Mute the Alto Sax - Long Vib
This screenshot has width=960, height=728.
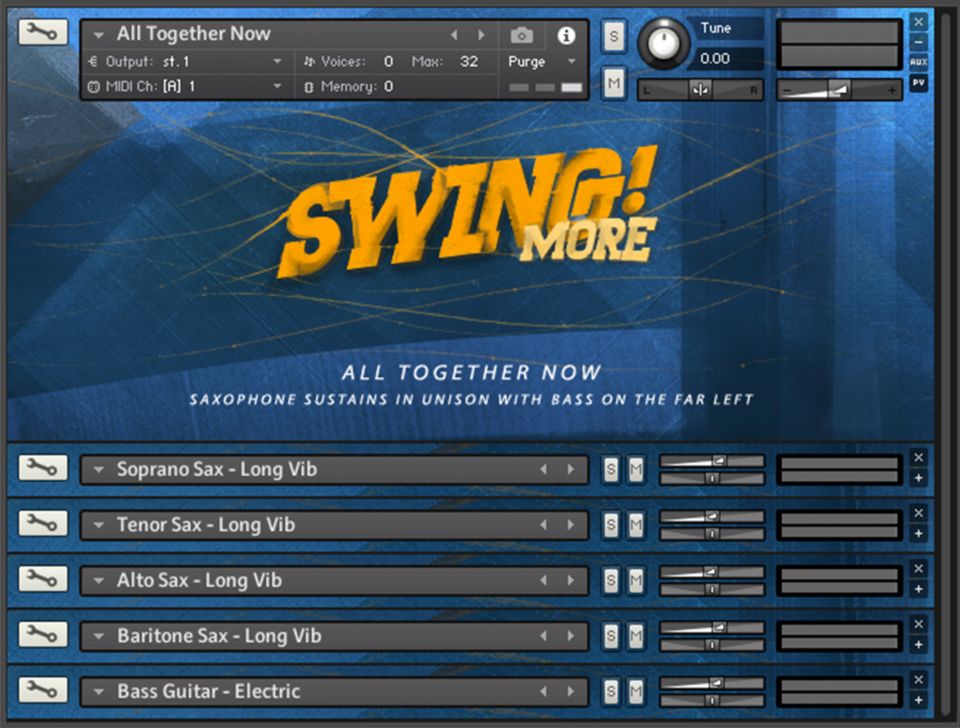[x=635, y=580]
